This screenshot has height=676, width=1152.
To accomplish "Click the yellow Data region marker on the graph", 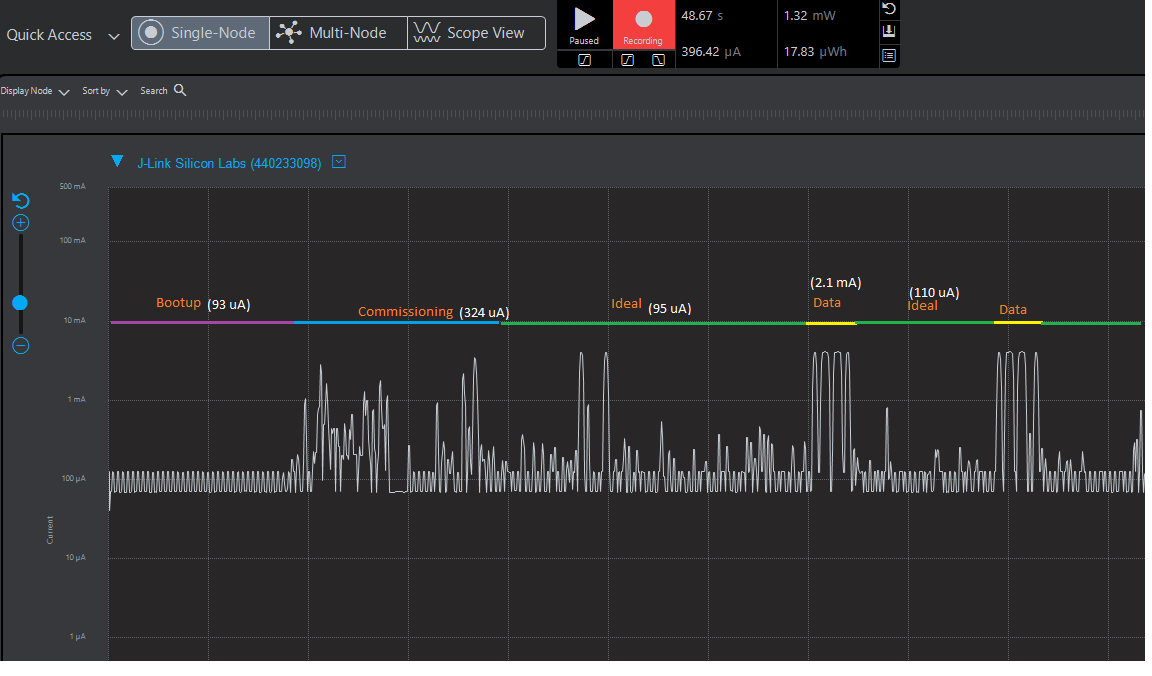I will pos(829,322).
